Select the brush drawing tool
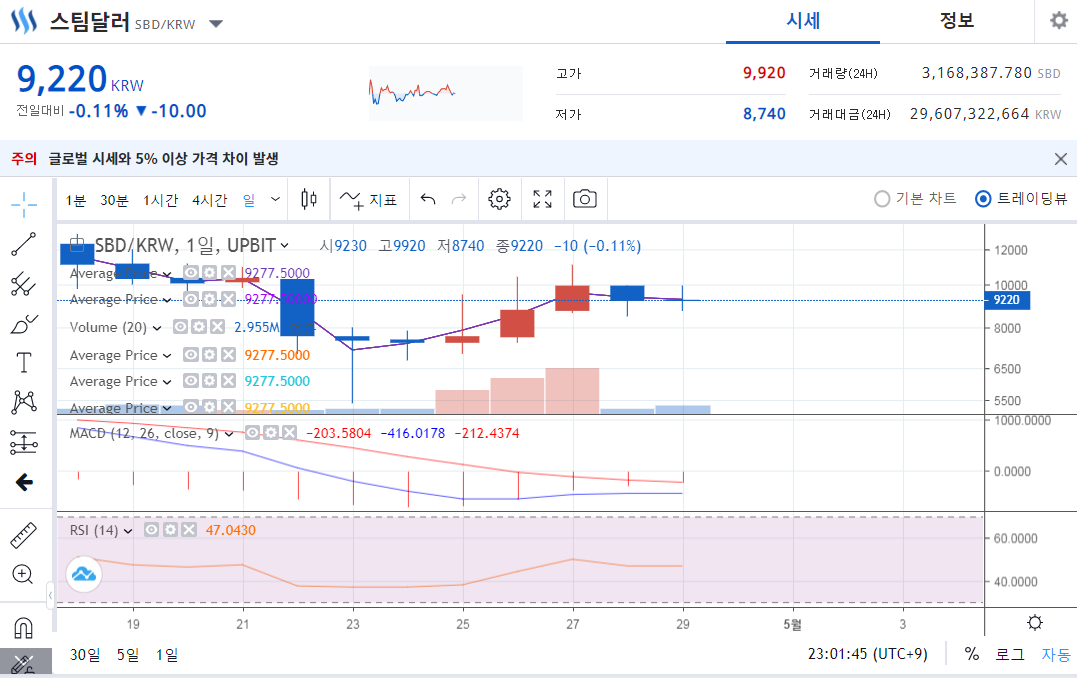 click(23, 324)
